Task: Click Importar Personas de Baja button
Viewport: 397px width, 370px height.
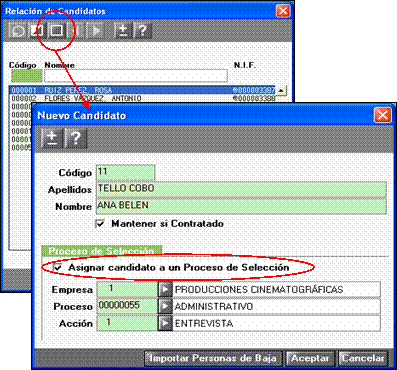Action: [213, 358]
